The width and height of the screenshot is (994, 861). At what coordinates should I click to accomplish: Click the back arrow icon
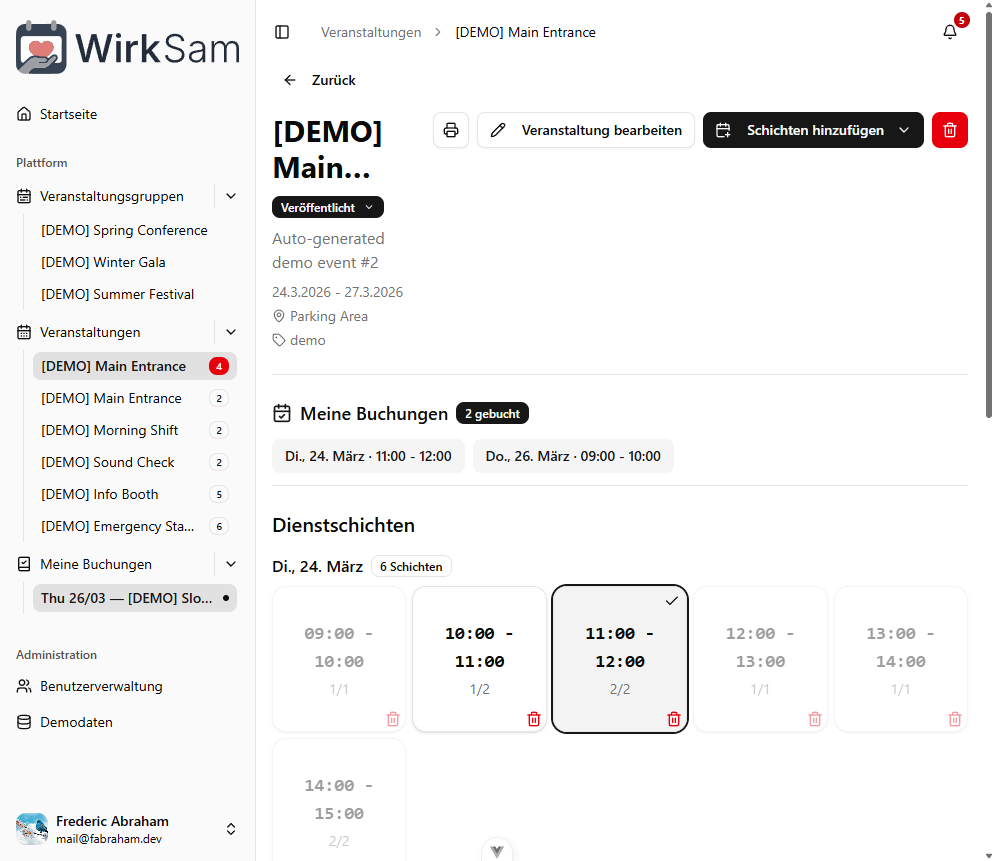pos(290,80)
